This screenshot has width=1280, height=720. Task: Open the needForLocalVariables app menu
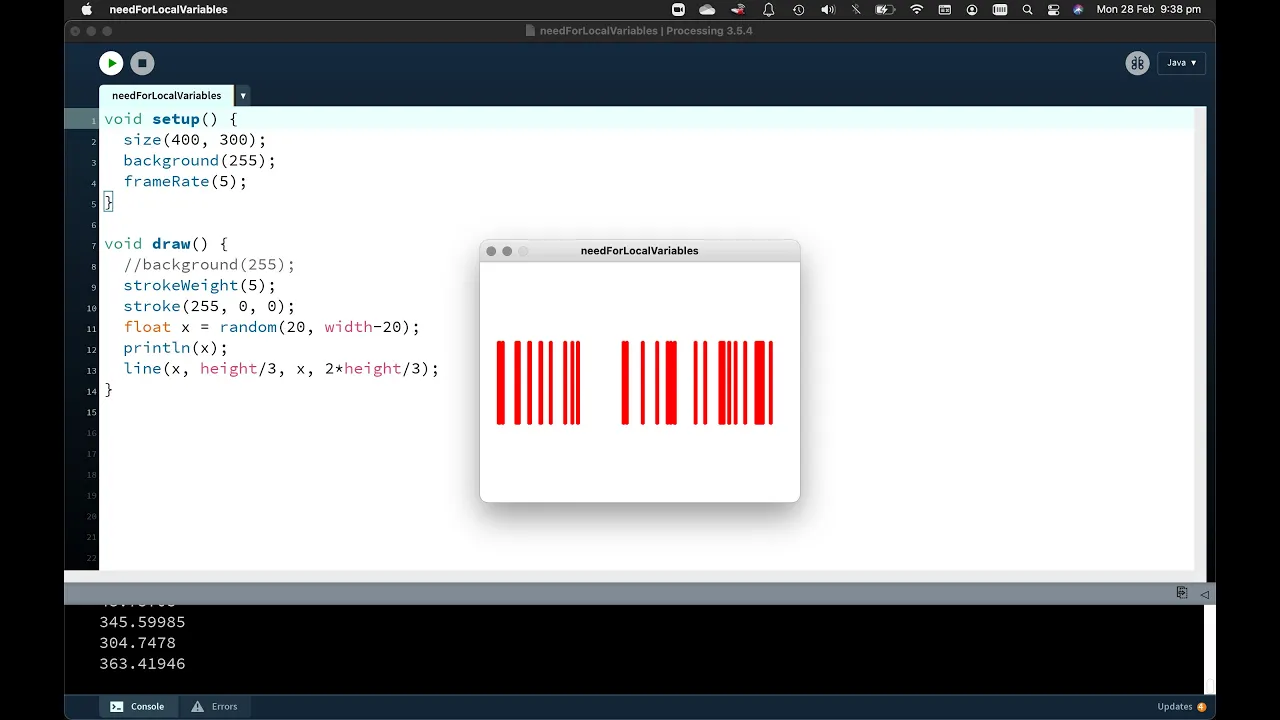(x=169, y=9)
